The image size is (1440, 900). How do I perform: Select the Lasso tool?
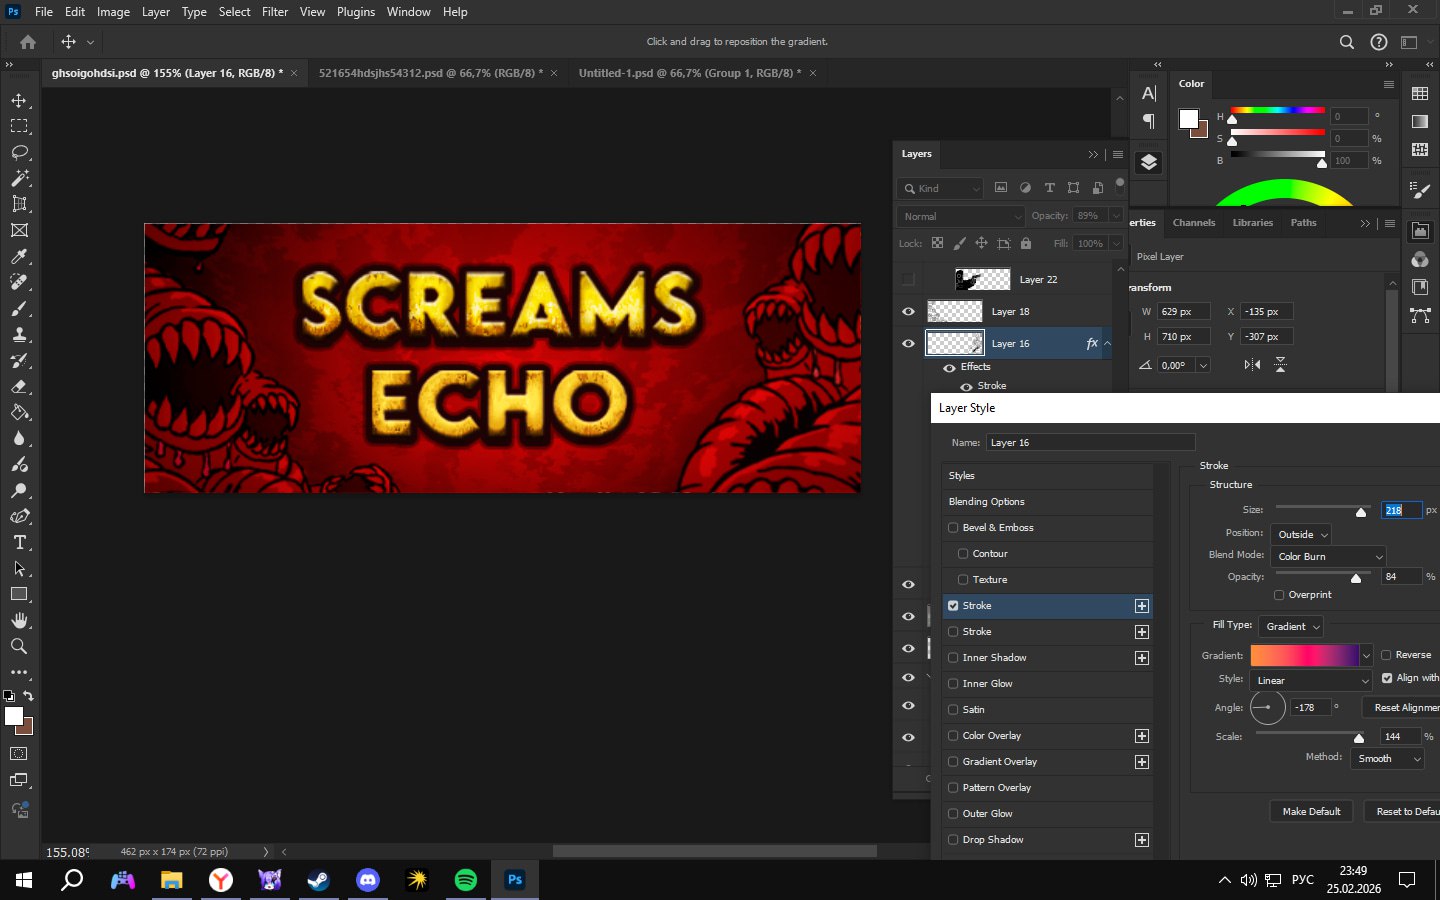coord(19,152)
